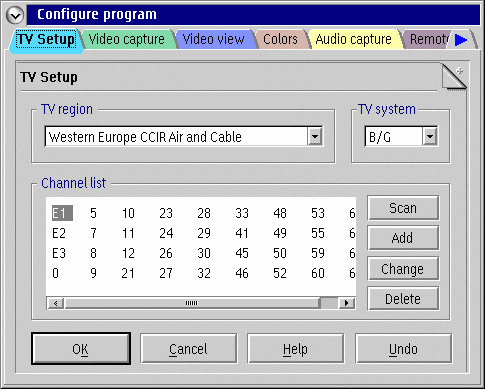Select channel 30 in the list

click(204, 253)
